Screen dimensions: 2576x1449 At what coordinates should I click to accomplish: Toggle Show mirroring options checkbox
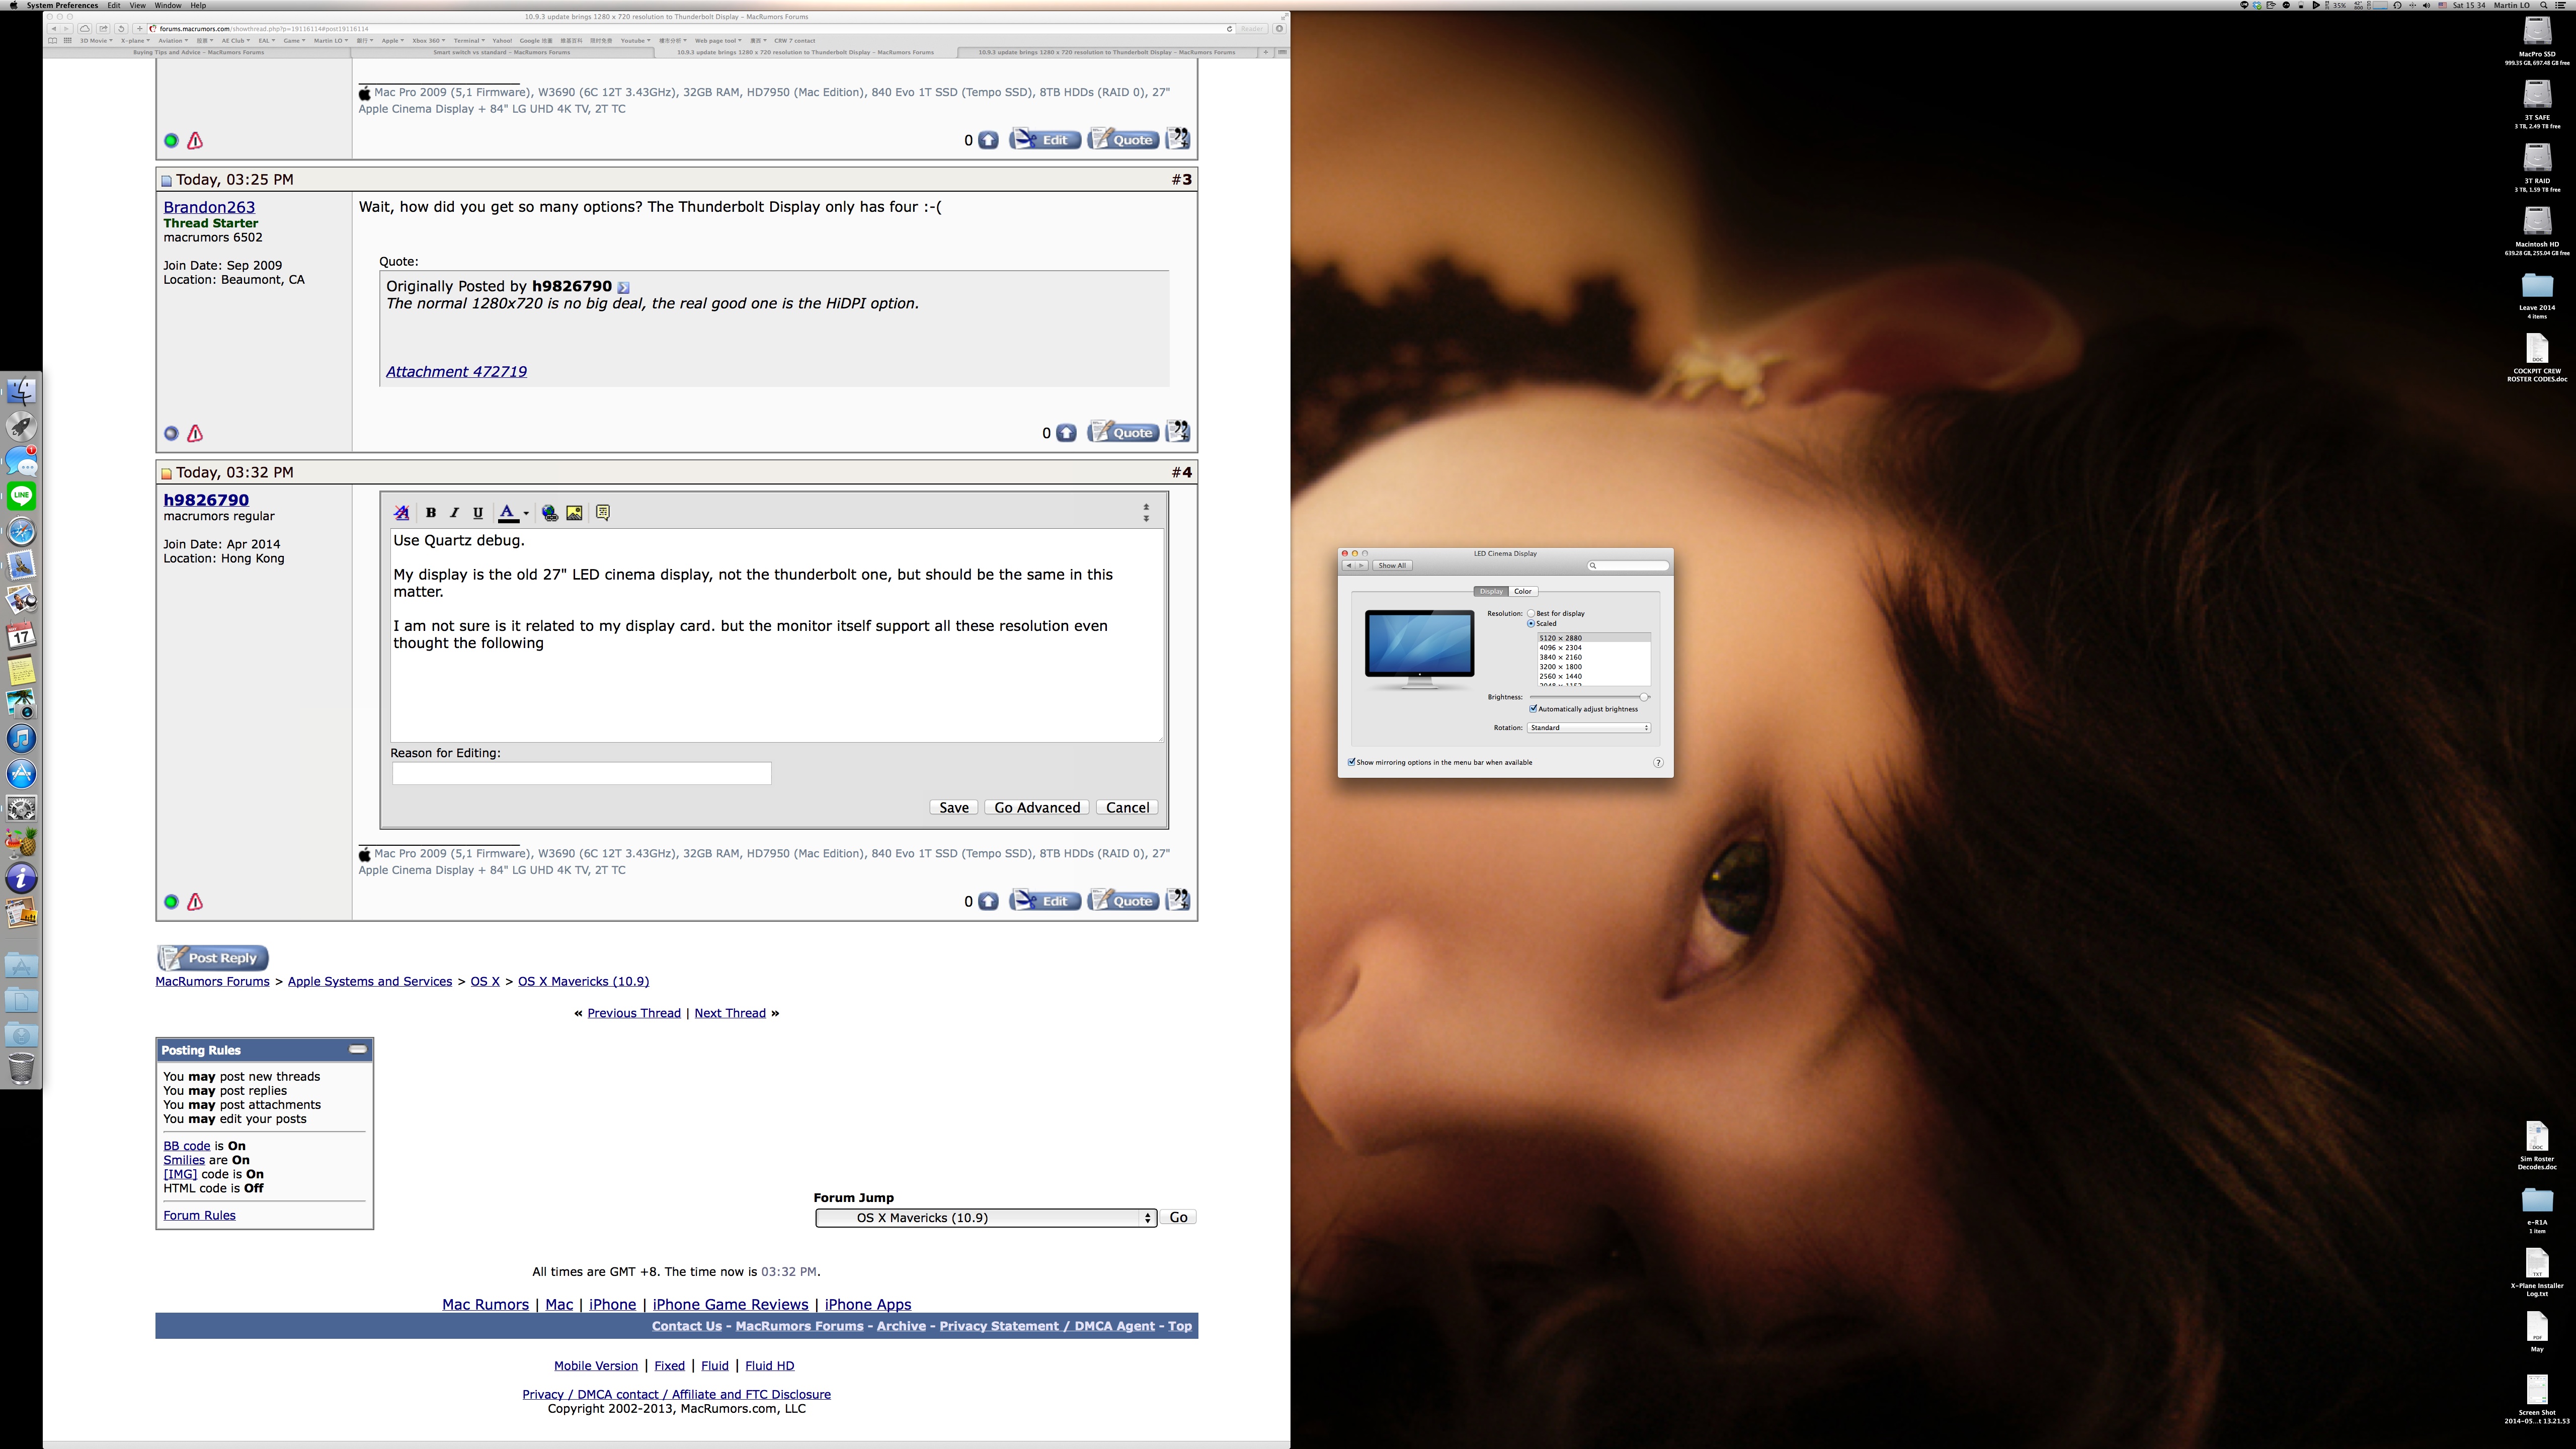point(1352,762)
